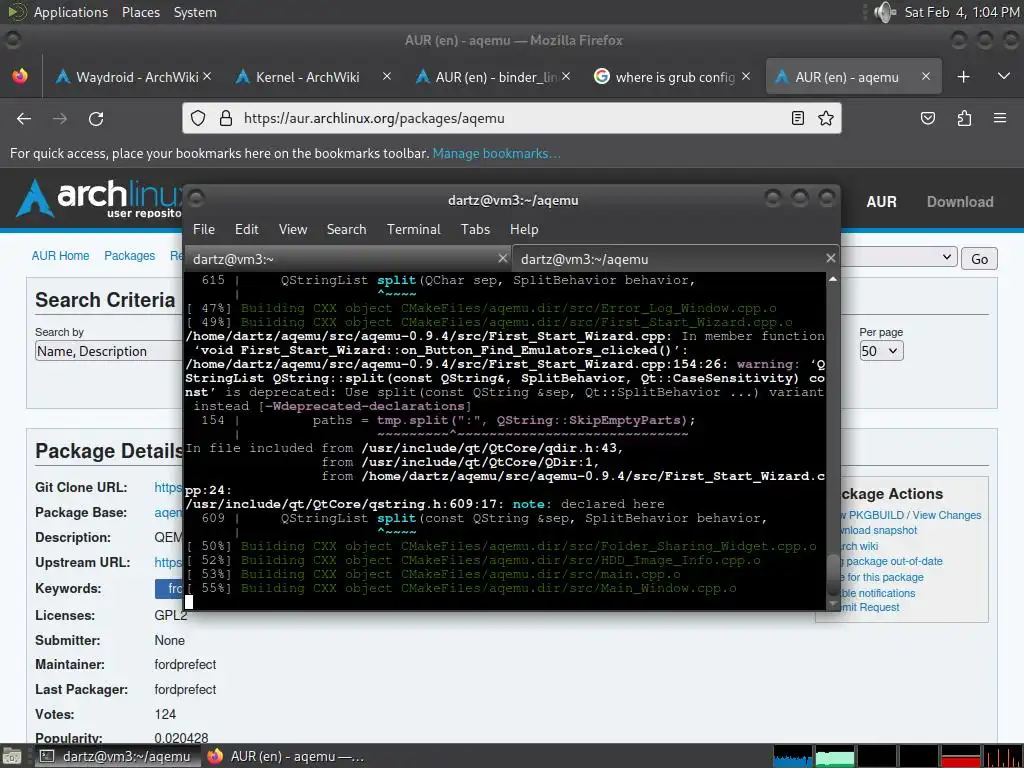
Task: Open the Firefox extensions puzzle icon
Action: (964, 118)
